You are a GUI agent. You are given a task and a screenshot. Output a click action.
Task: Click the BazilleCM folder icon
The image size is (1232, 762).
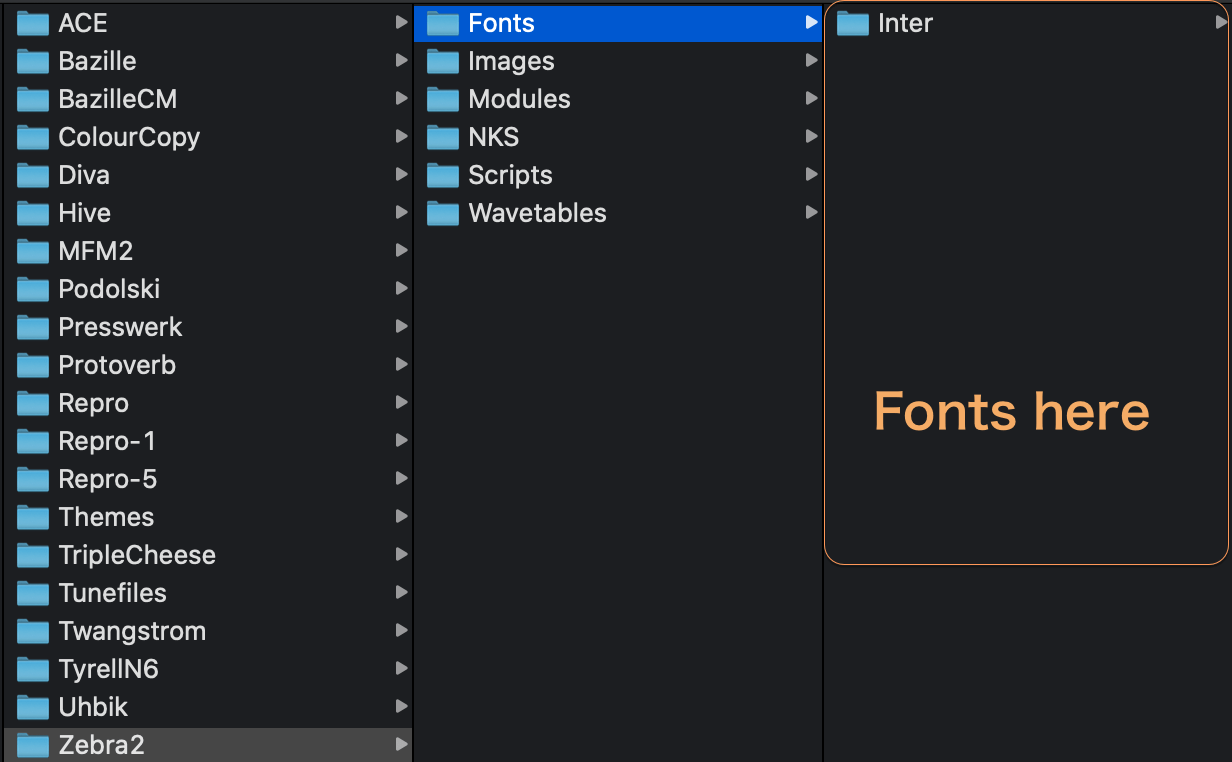[x=33, y=99]
